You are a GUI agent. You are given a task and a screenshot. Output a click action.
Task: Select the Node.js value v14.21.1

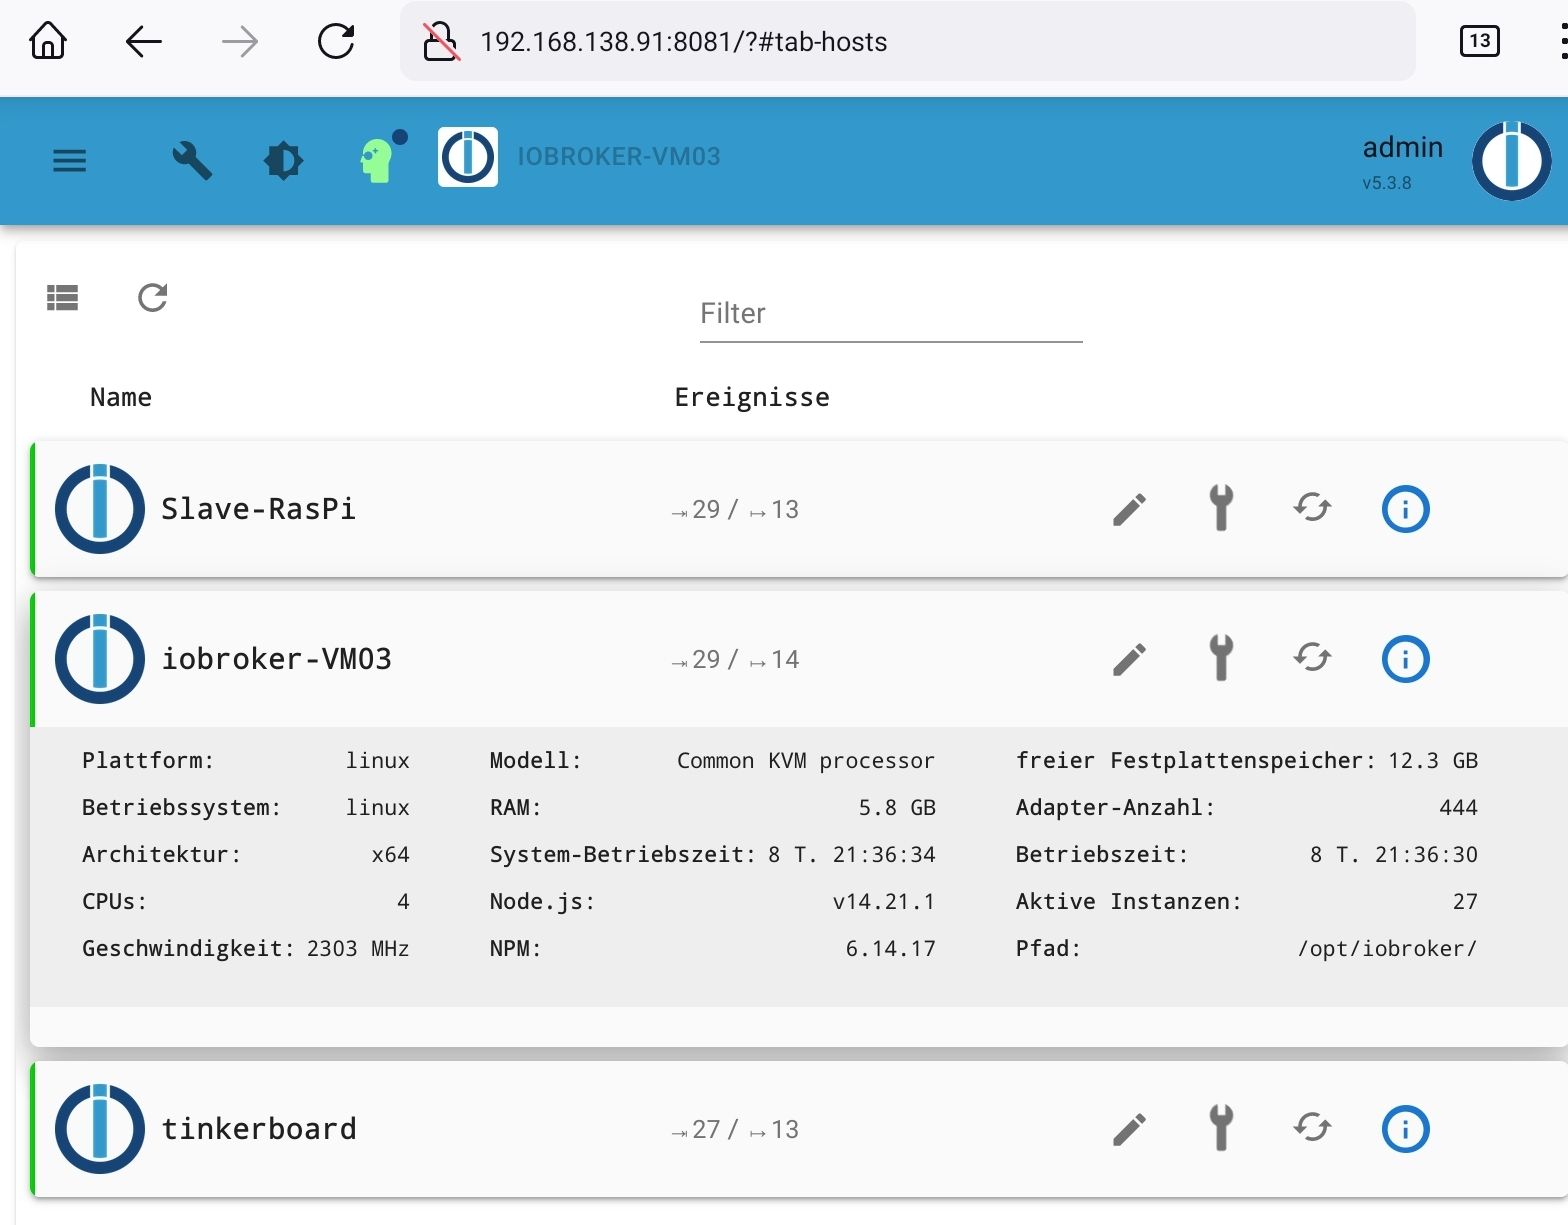tap(884, 901)
